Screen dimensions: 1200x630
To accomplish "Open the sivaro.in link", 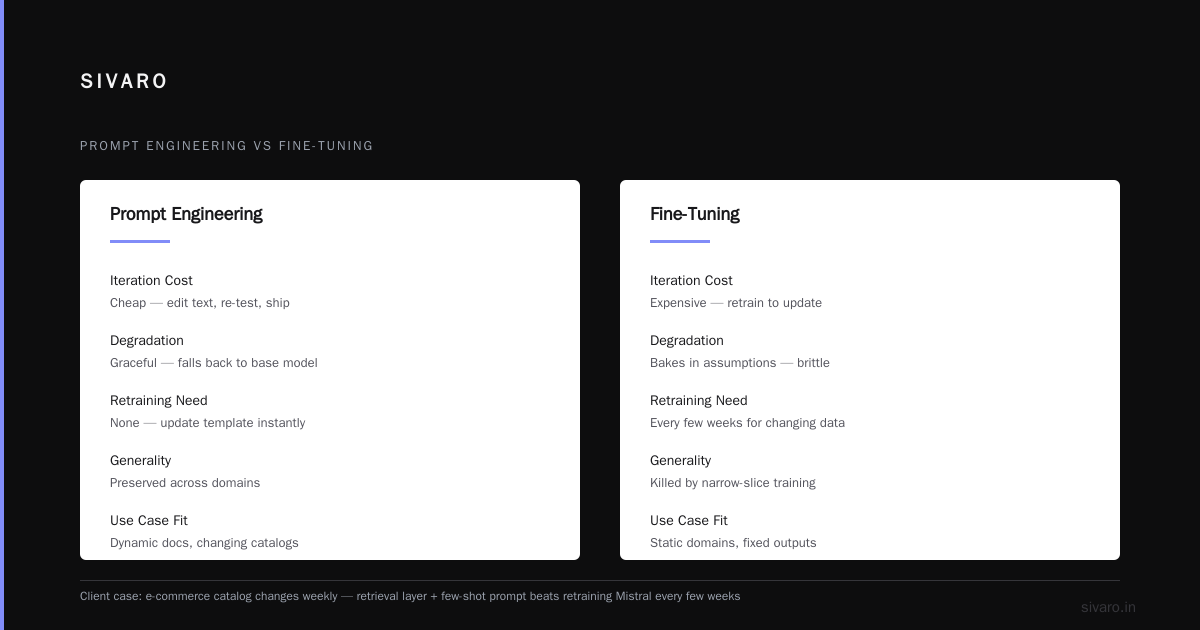I will [1108, 607].
